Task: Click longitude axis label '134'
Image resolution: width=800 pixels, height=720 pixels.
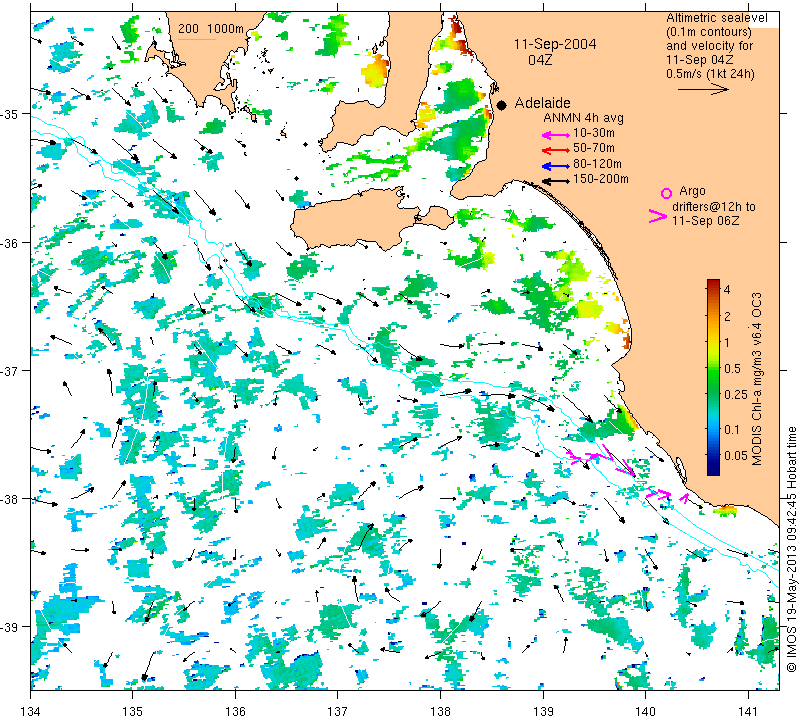Action: click(31, 710)
